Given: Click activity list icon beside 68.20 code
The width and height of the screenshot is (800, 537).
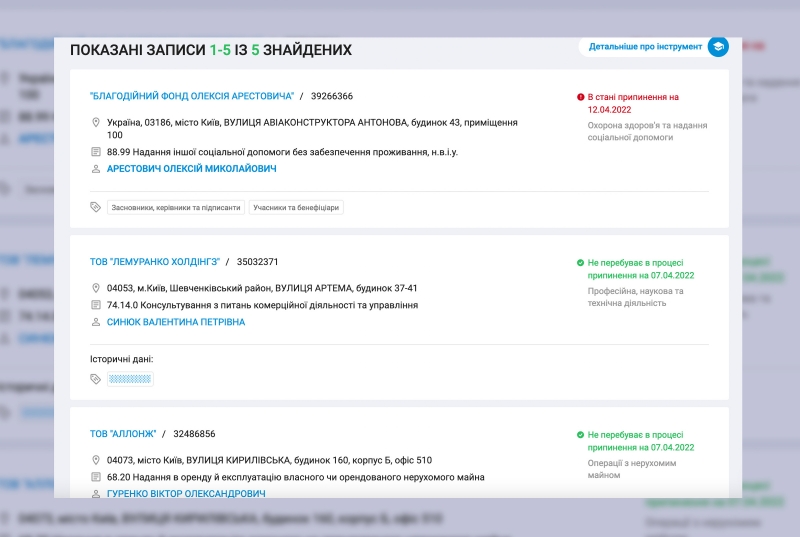Looking at the screenshot, I should tap(95, 477).
